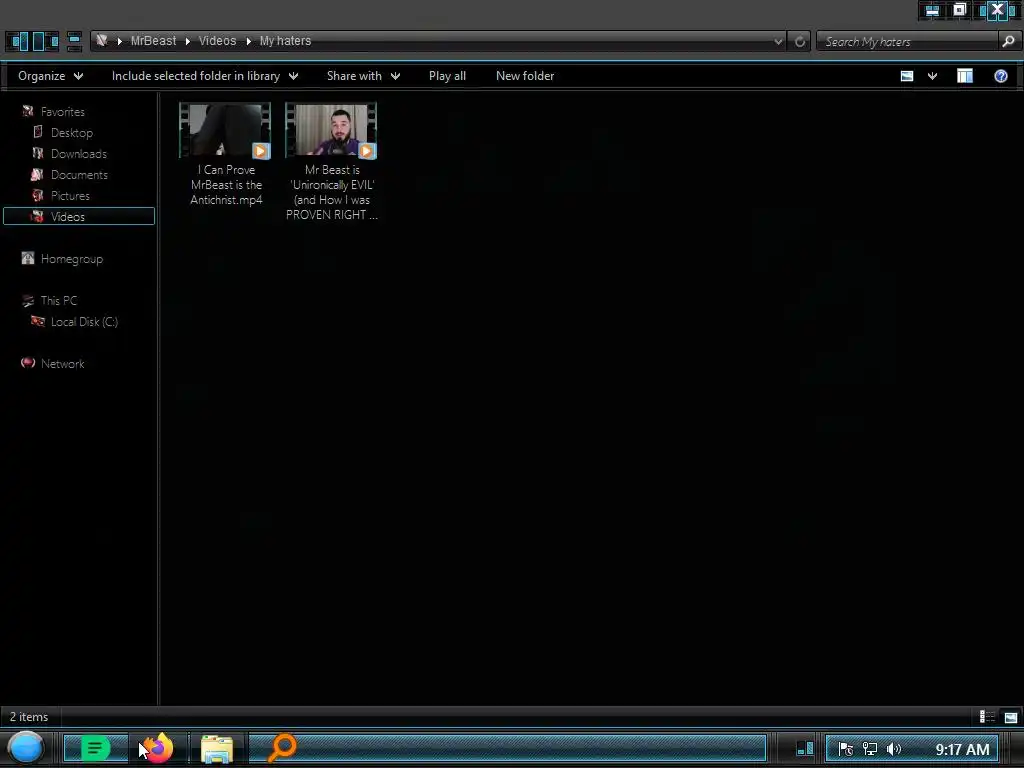Select Pictures in the sidebar
The width and height of the screenshot is (1024, 768).
click(x=70, y=195)
